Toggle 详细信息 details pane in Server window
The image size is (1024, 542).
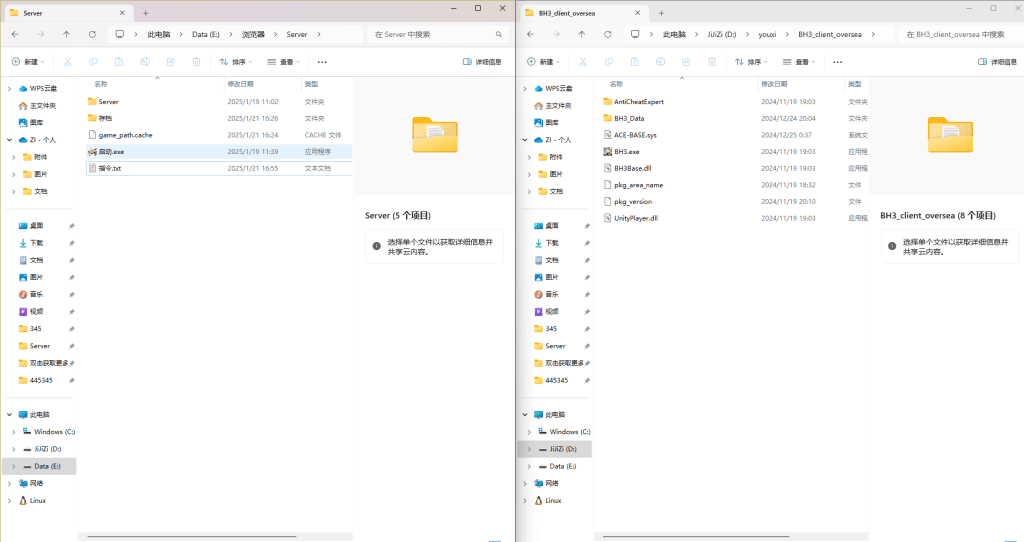(482, 61)
